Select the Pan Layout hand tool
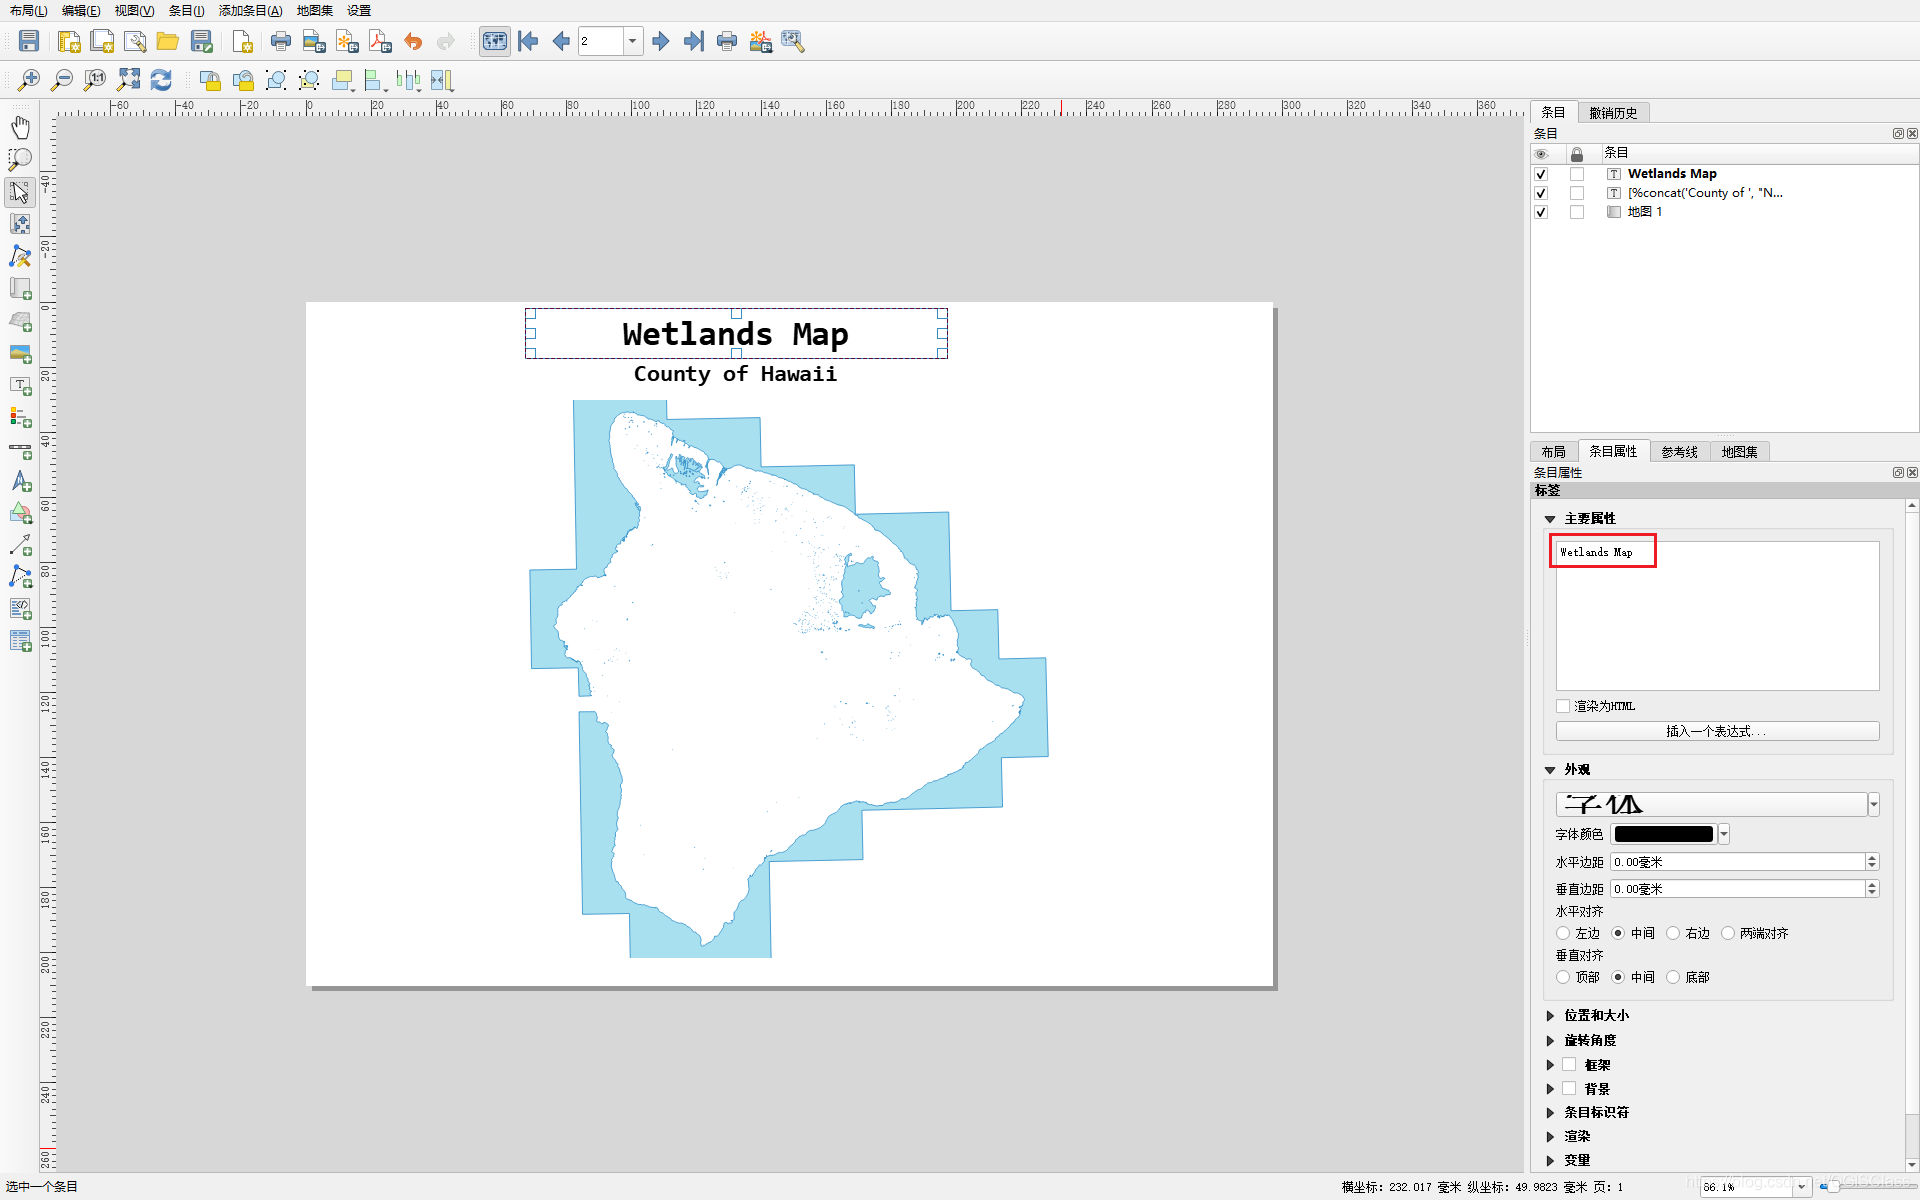The width and height of the screenshot is (1920, 1200). [x=20, y=127]
